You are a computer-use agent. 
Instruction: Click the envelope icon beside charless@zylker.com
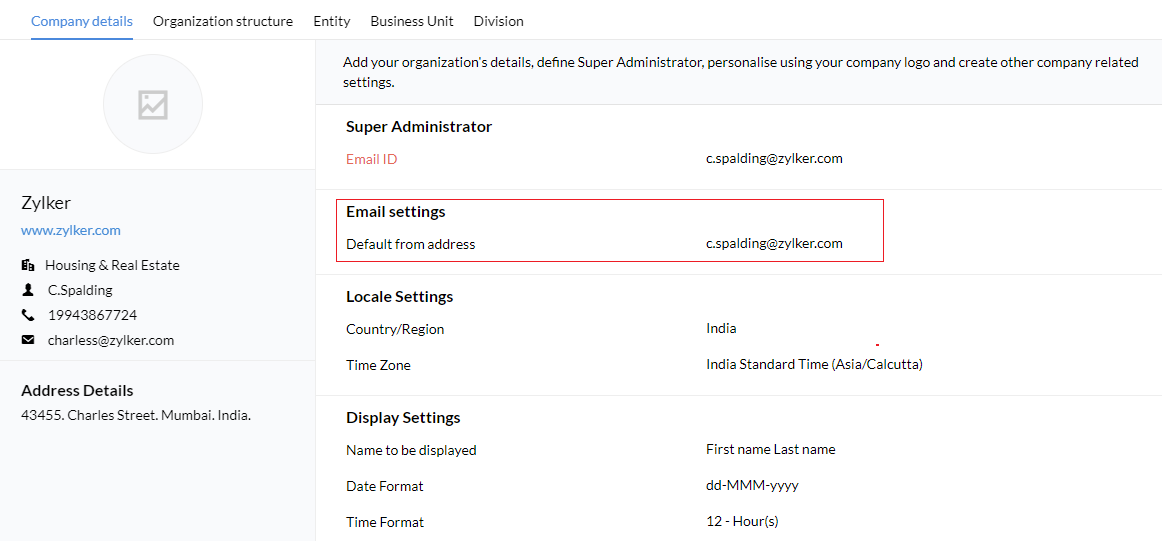click(x=27, y=340)
